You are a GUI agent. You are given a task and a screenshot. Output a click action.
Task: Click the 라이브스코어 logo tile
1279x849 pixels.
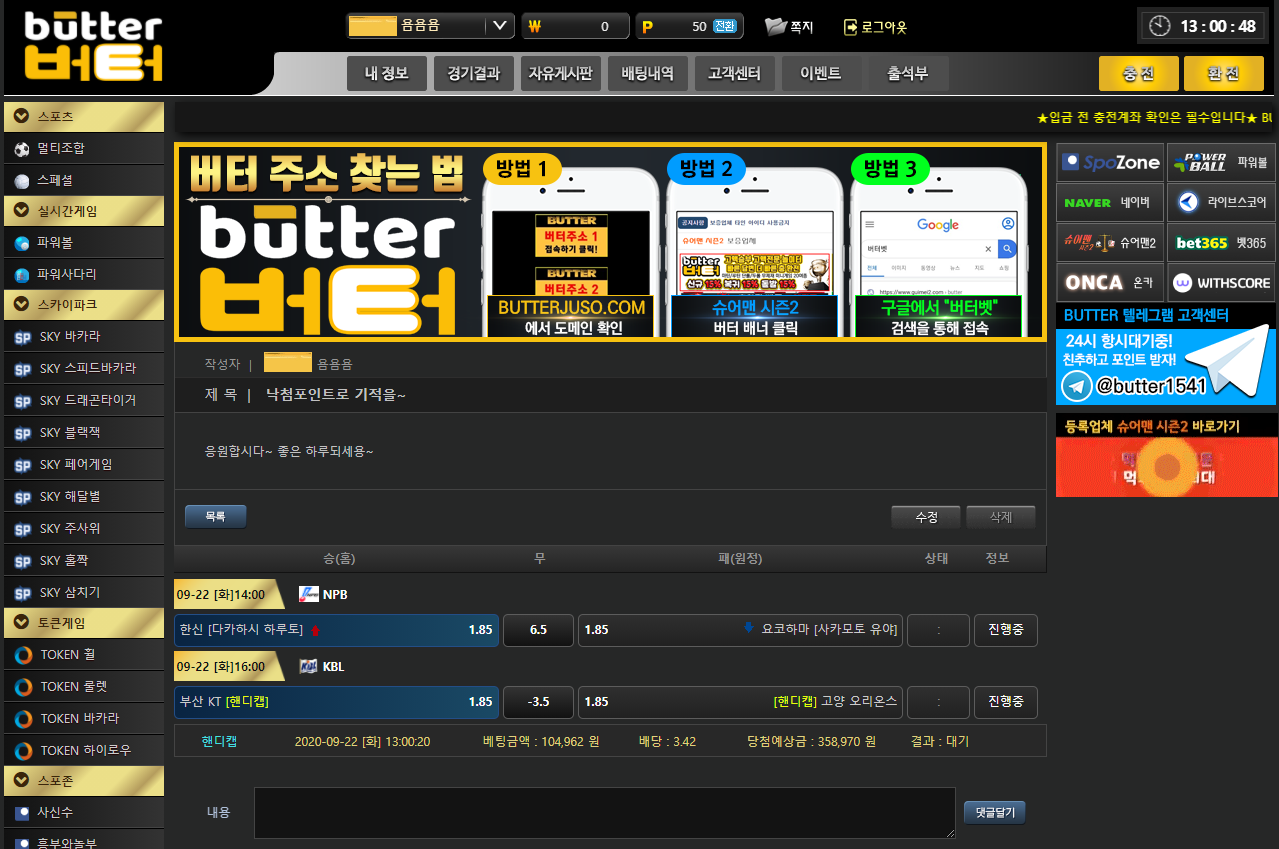[x=1221, y=202]
